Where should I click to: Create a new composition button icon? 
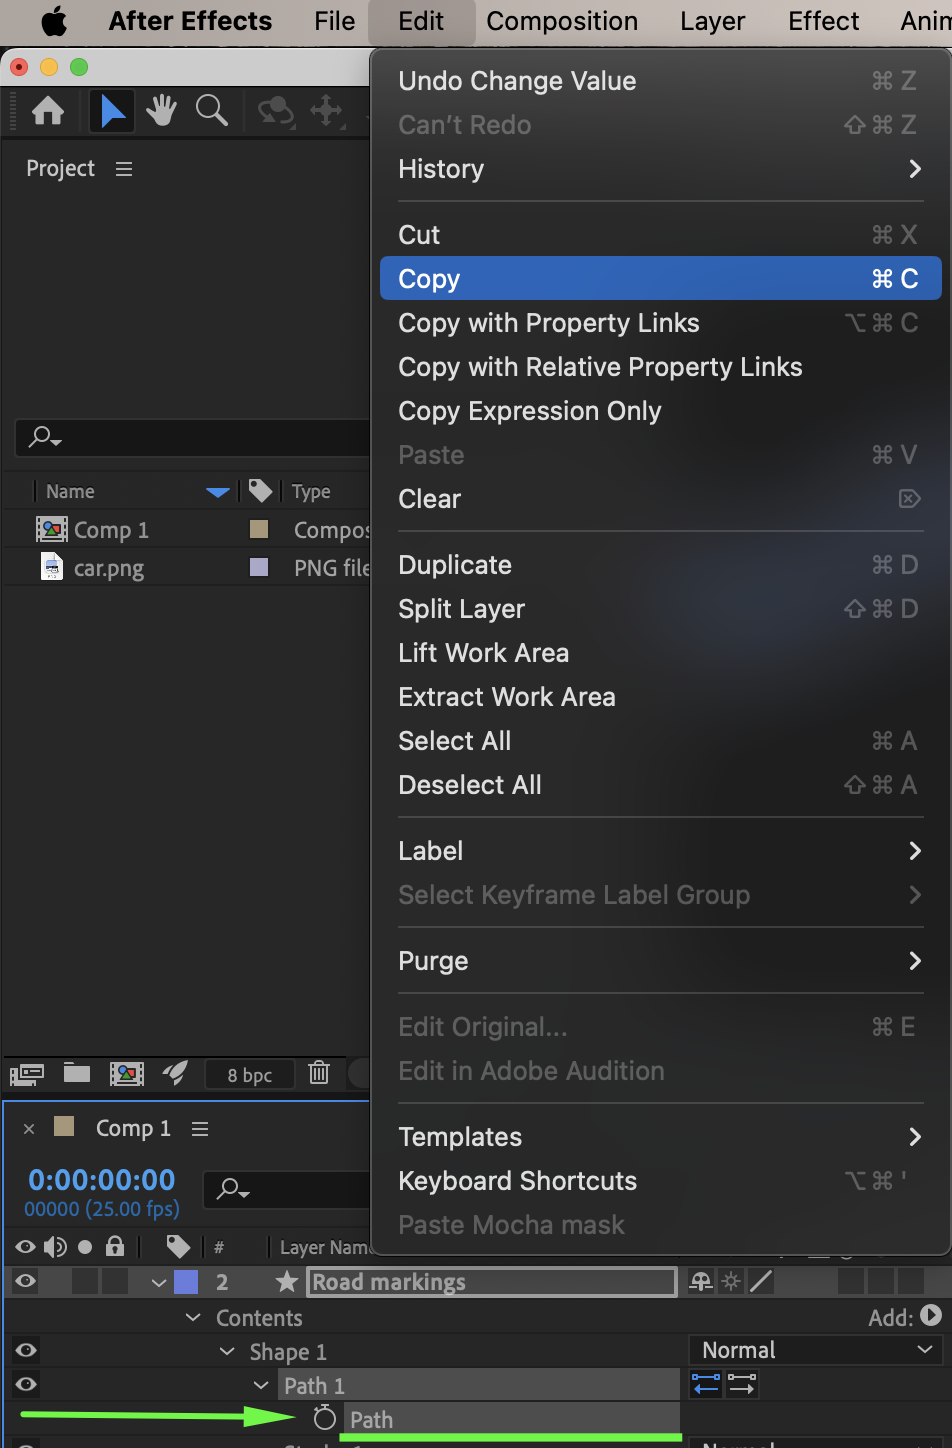click(127, 1074)
